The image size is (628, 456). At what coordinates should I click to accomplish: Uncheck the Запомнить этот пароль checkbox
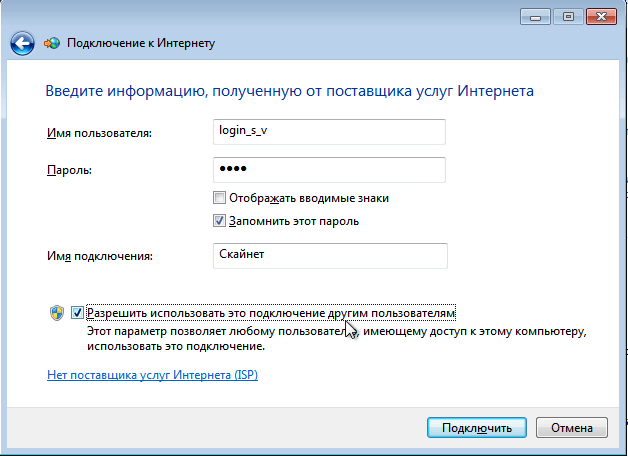(220, 221)
